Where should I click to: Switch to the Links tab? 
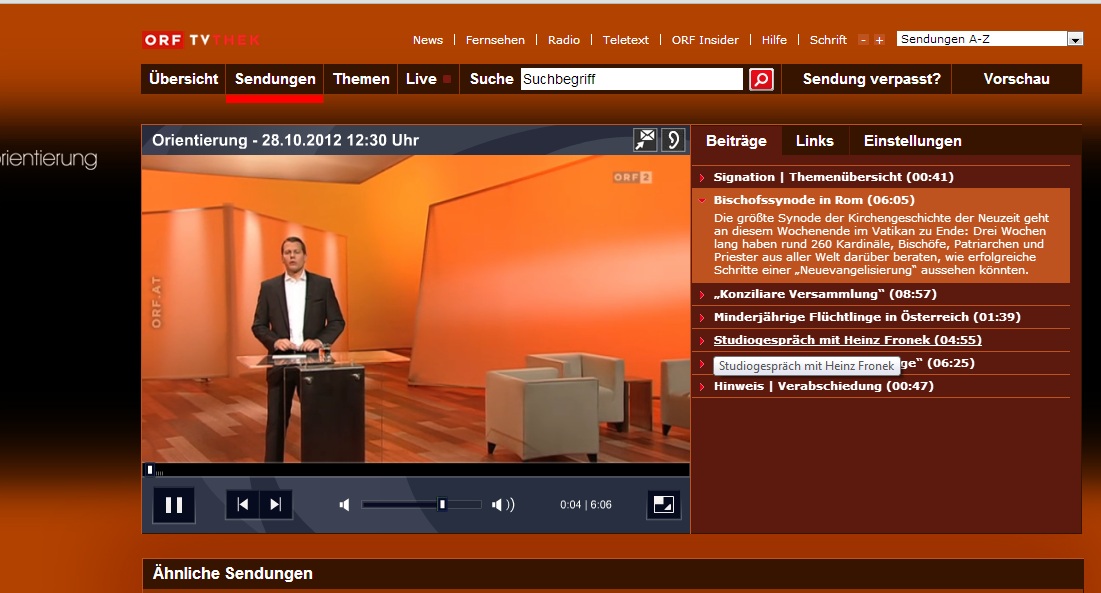pyautogui.click(x=814, y=141)
